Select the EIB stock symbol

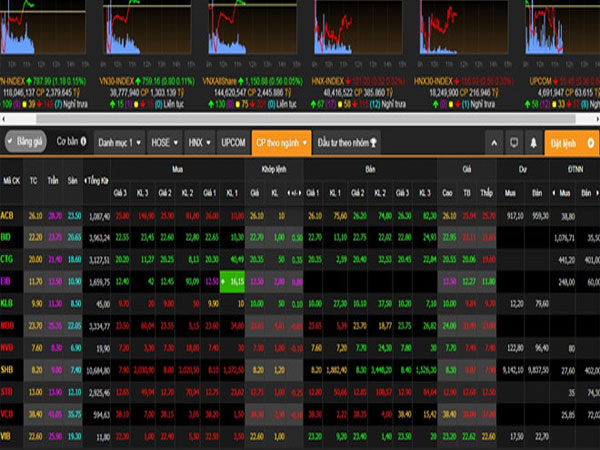[5, 282]
